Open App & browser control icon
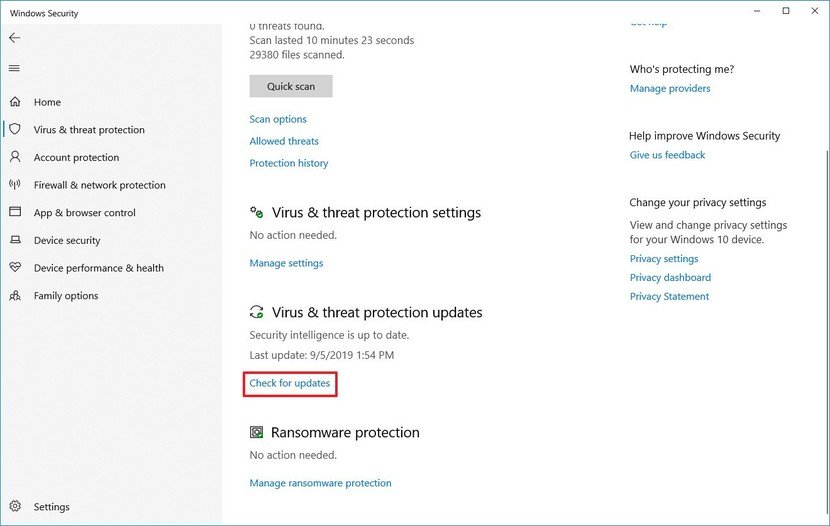This screenshot has height=526, width=830. coord(15,213)
